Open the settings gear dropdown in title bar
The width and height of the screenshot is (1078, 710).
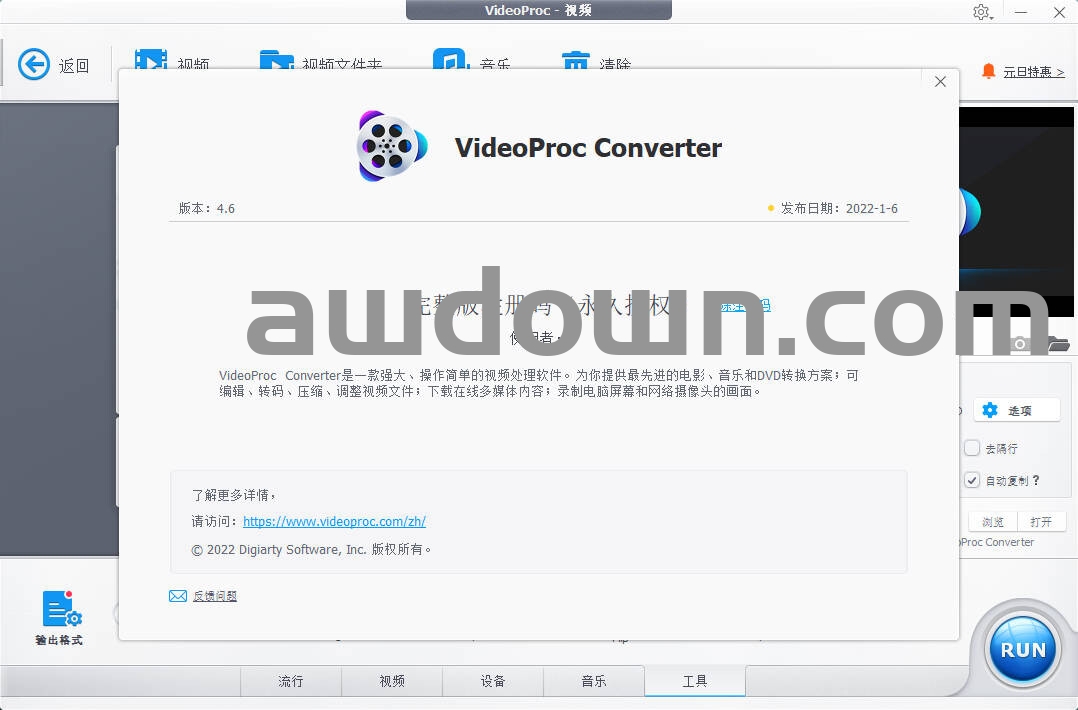(x=981, y=12)
